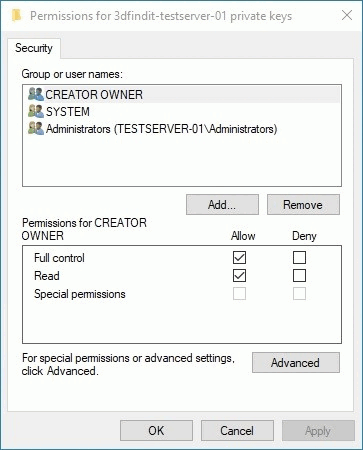Screen dimensions: 363x450
Task: Click the SYSTEM group icon
Action: coord(36,111)
